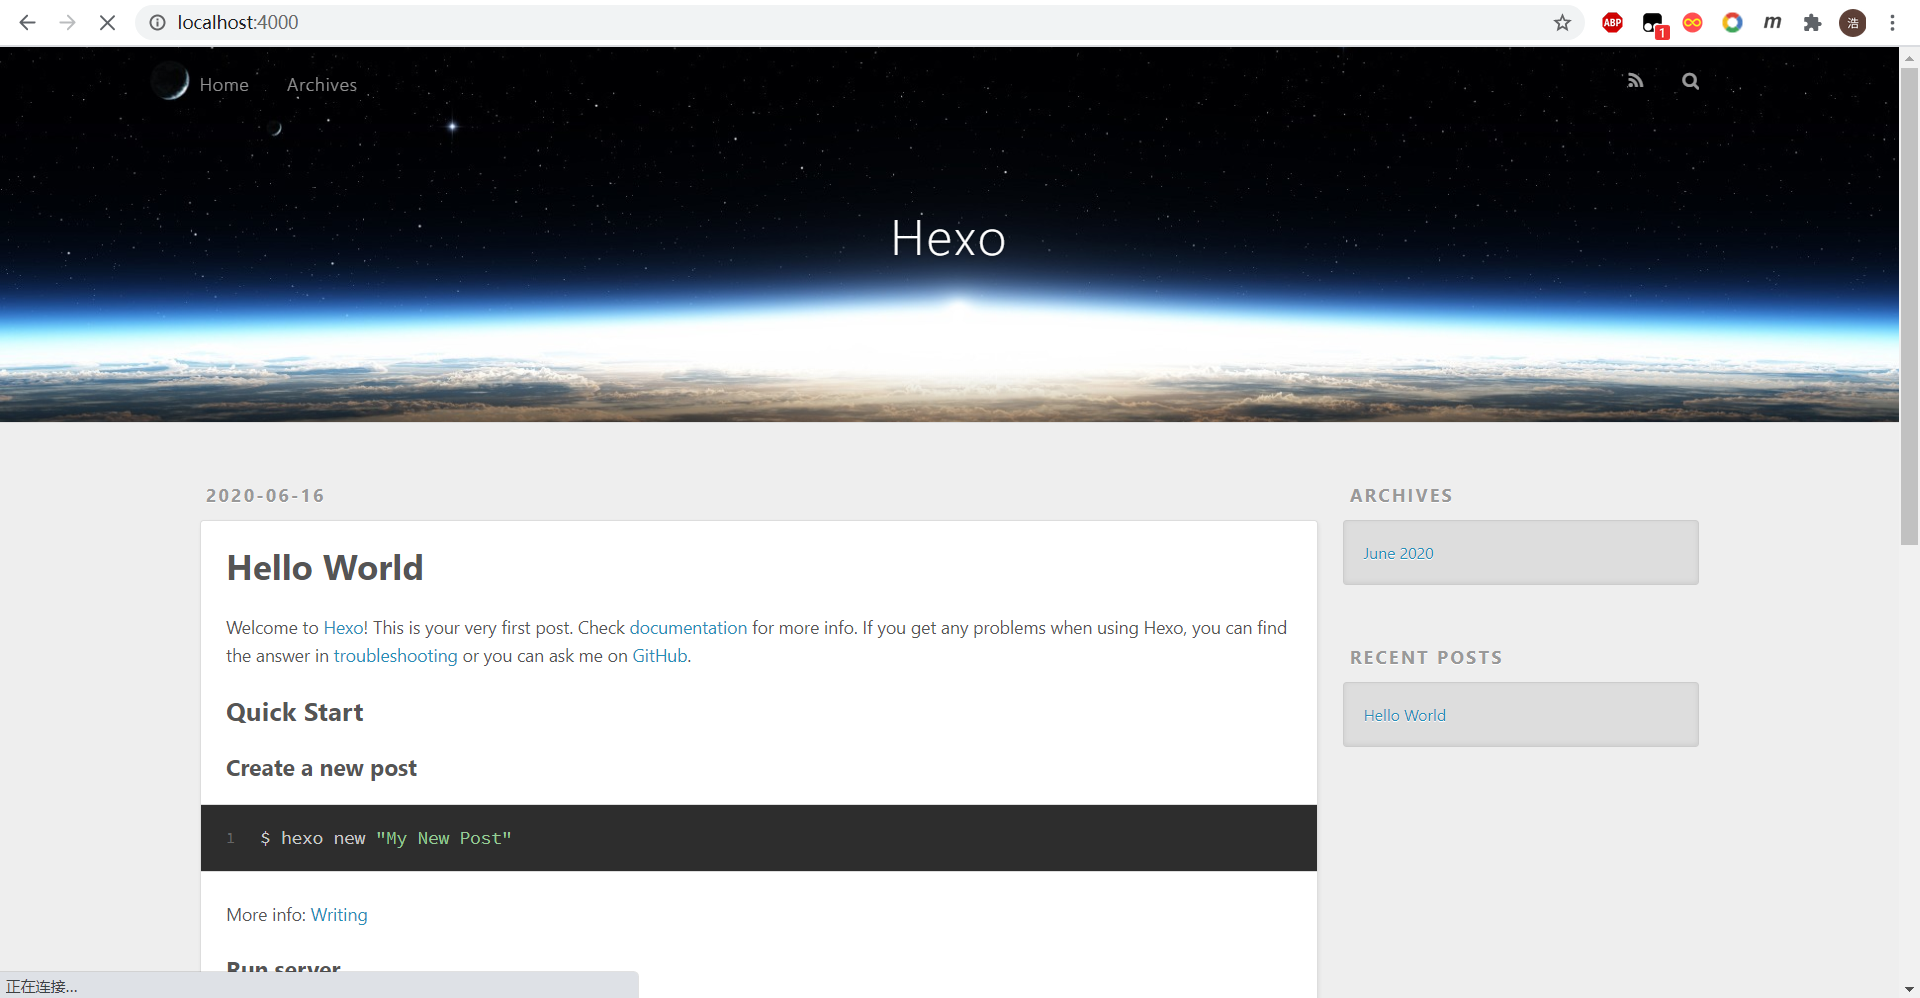Stop loading the page

click(107, 23)
